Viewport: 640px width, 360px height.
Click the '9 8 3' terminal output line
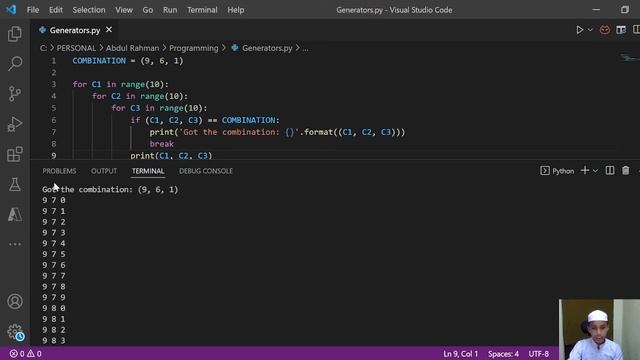(53, 340)
